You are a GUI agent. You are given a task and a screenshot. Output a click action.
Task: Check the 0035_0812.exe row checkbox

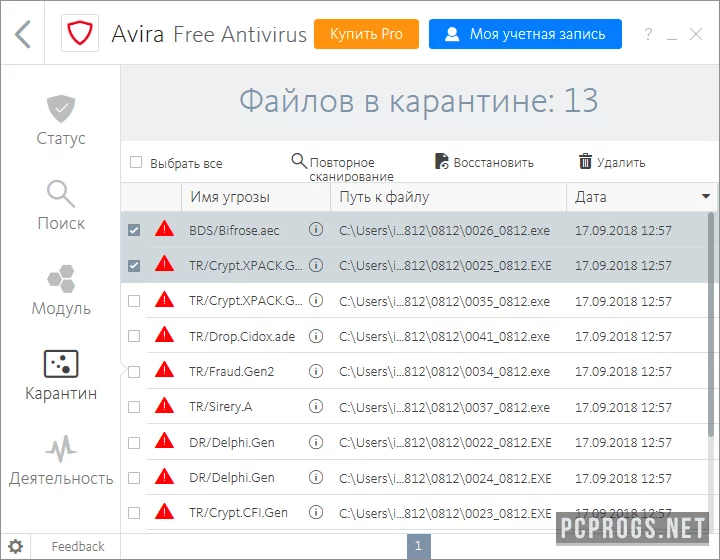134,301
